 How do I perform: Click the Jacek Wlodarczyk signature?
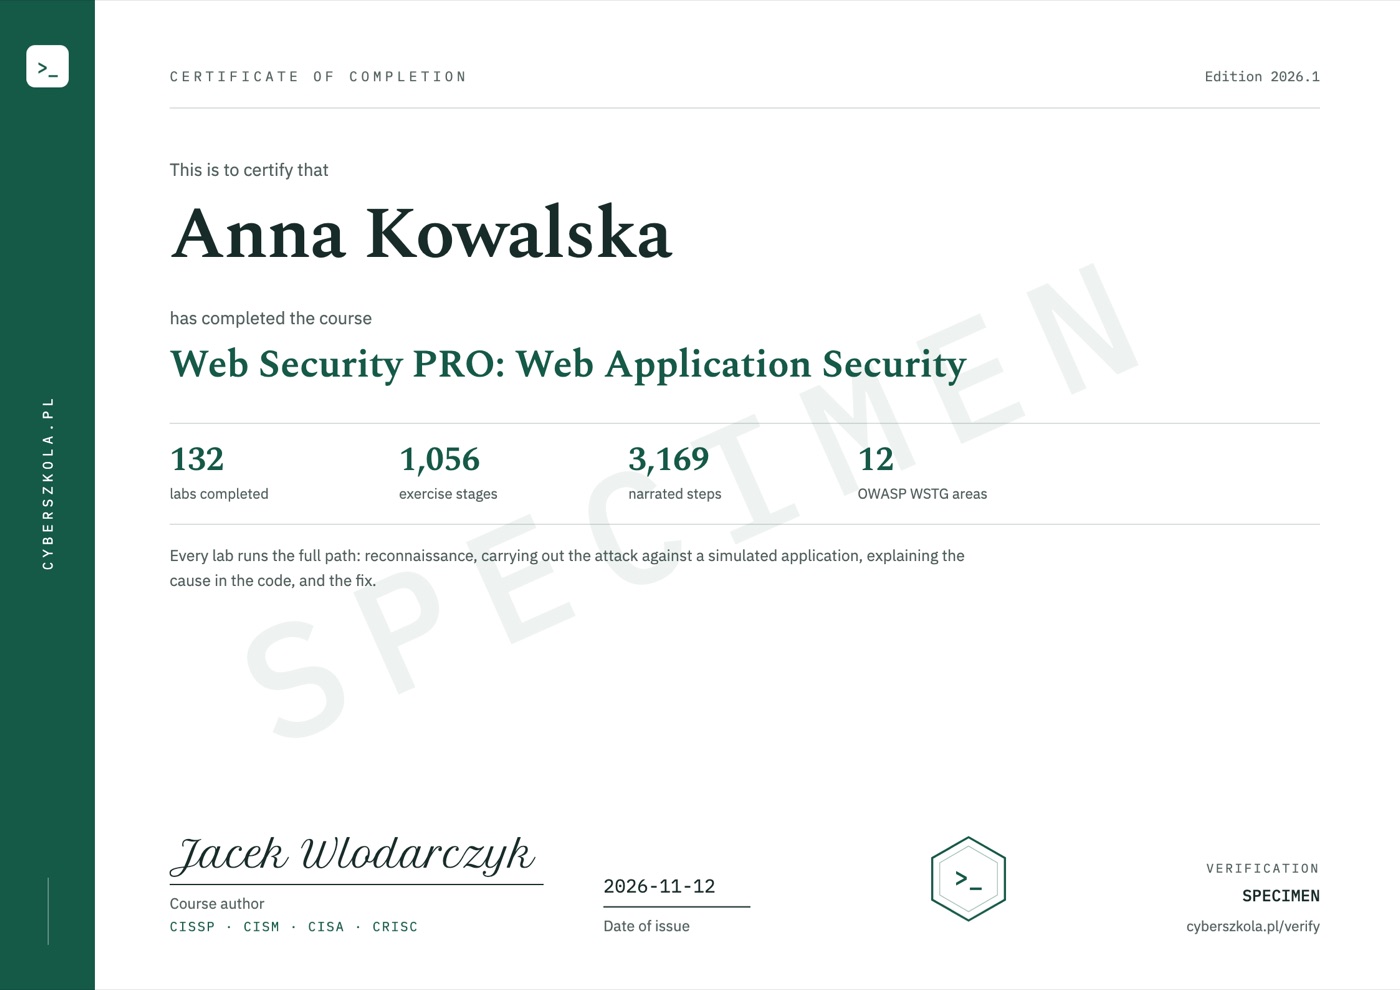click(x=353, y=855)
